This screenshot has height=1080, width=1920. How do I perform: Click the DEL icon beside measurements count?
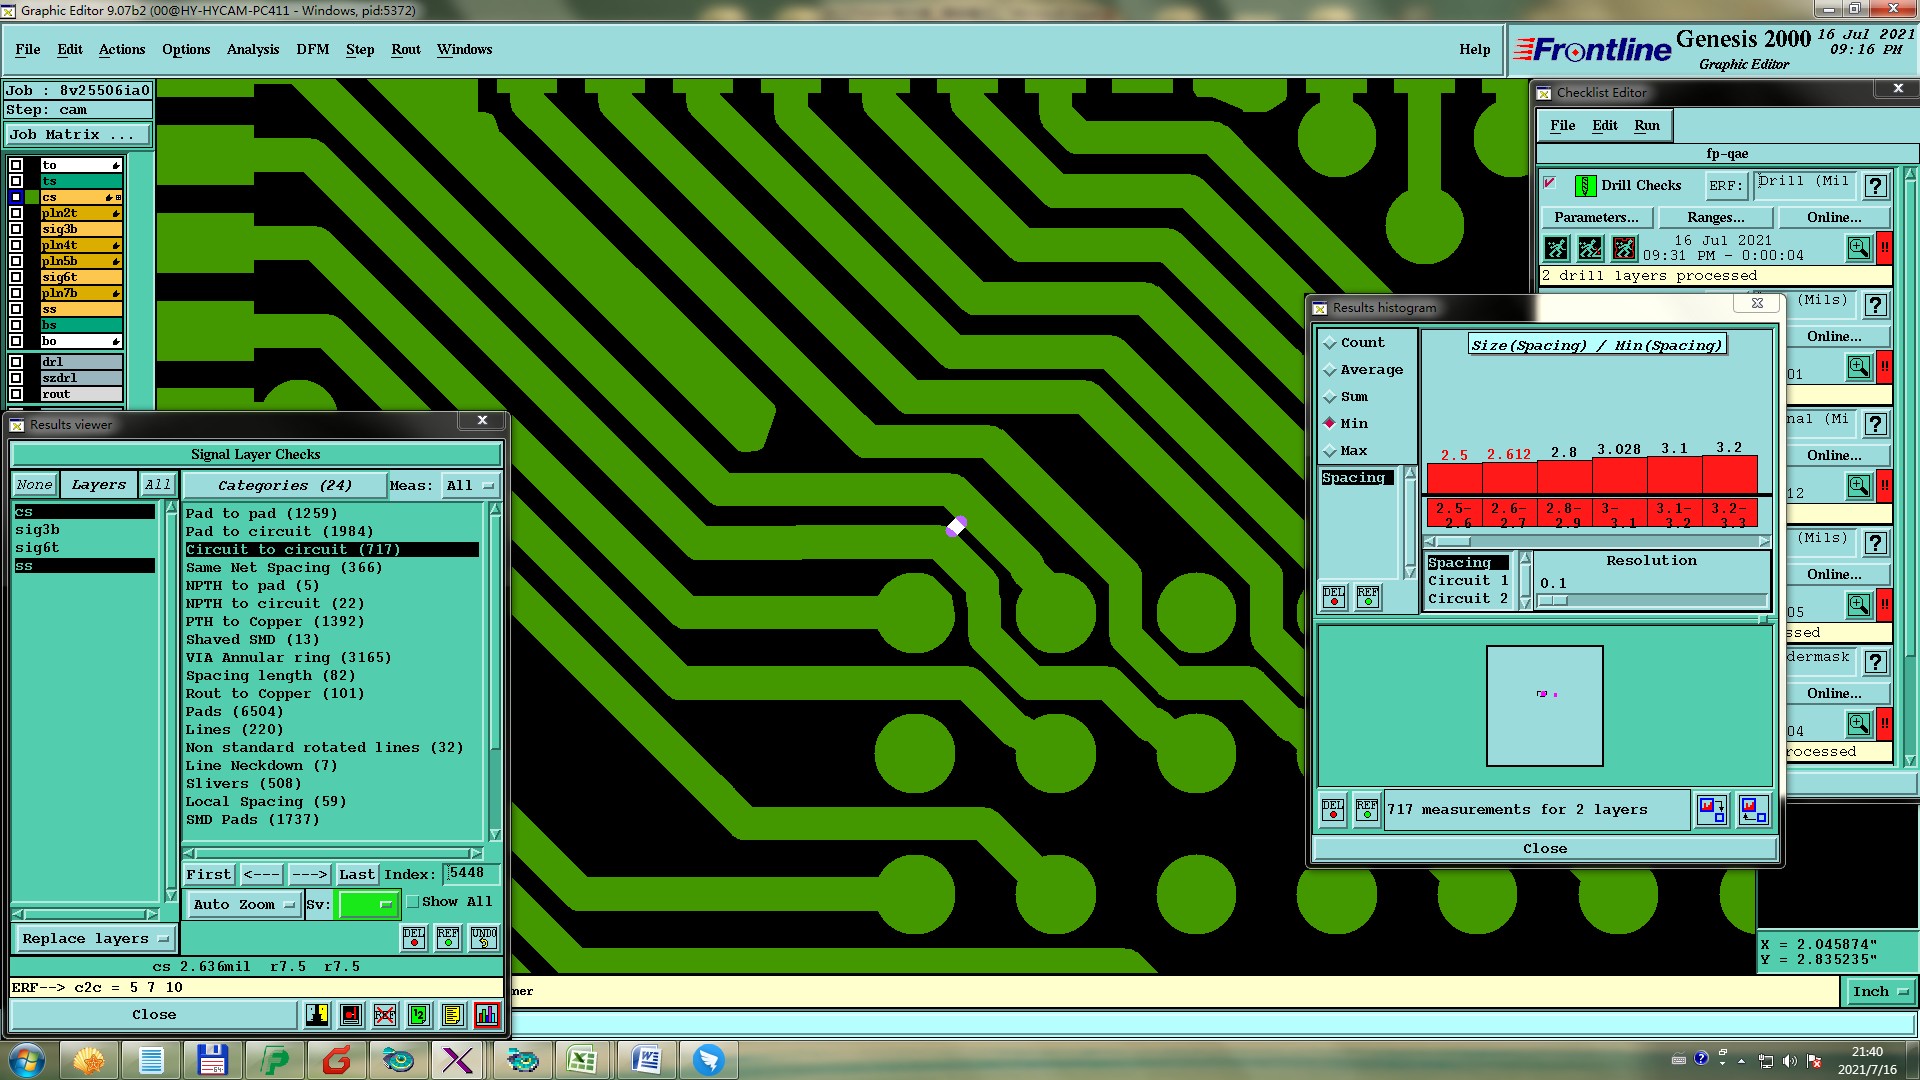[1333, 810]
